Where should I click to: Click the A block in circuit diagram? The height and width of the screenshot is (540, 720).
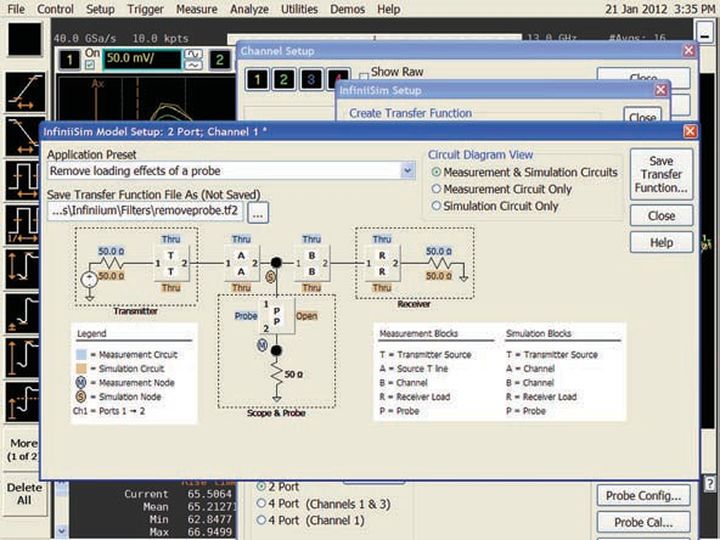(241, 264)
